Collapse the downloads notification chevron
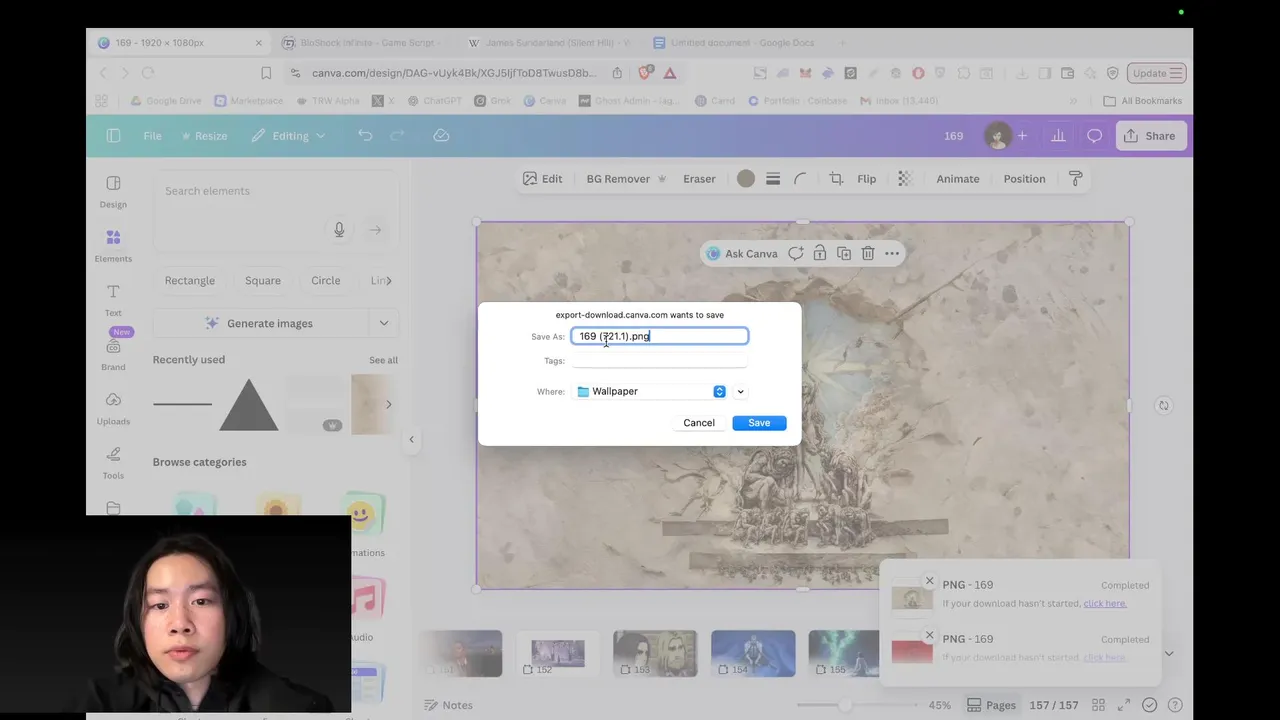This screenshot has width=1280, height=720. (1168, 654)
